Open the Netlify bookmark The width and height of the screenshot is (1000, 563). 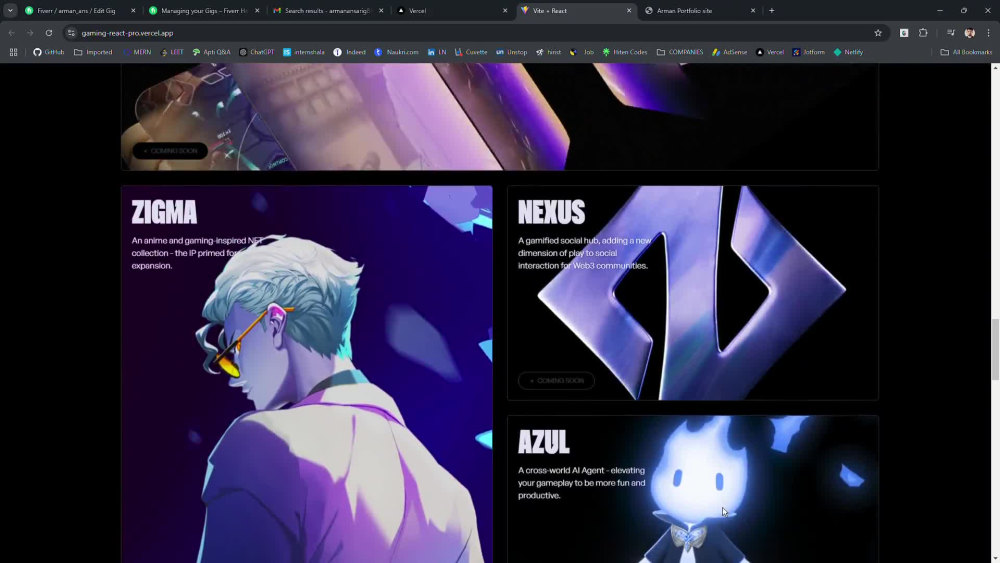coord(848,52)
